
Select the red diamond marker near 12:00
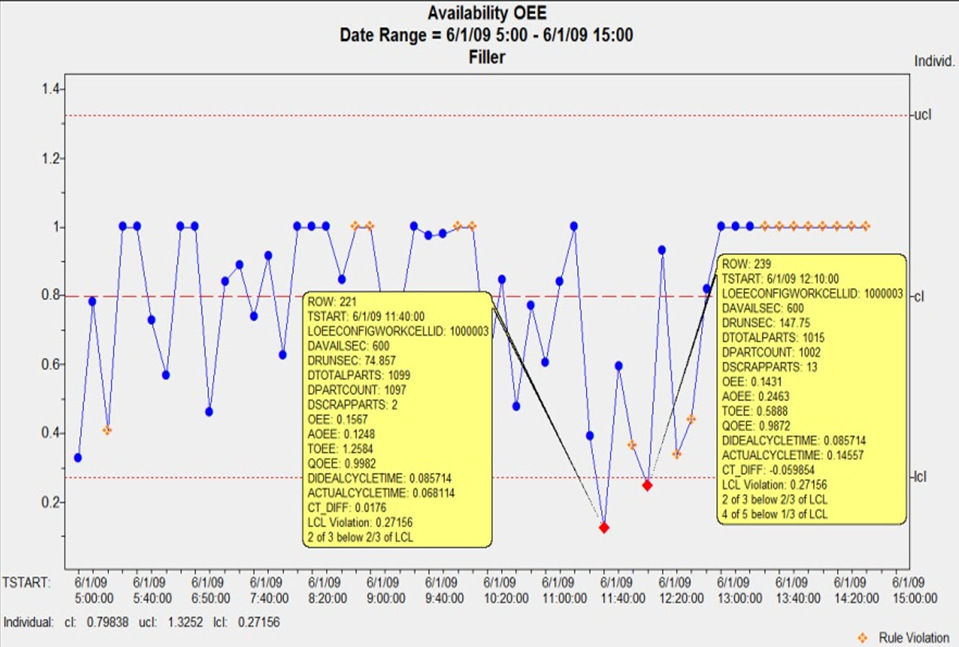click(648, 486)
